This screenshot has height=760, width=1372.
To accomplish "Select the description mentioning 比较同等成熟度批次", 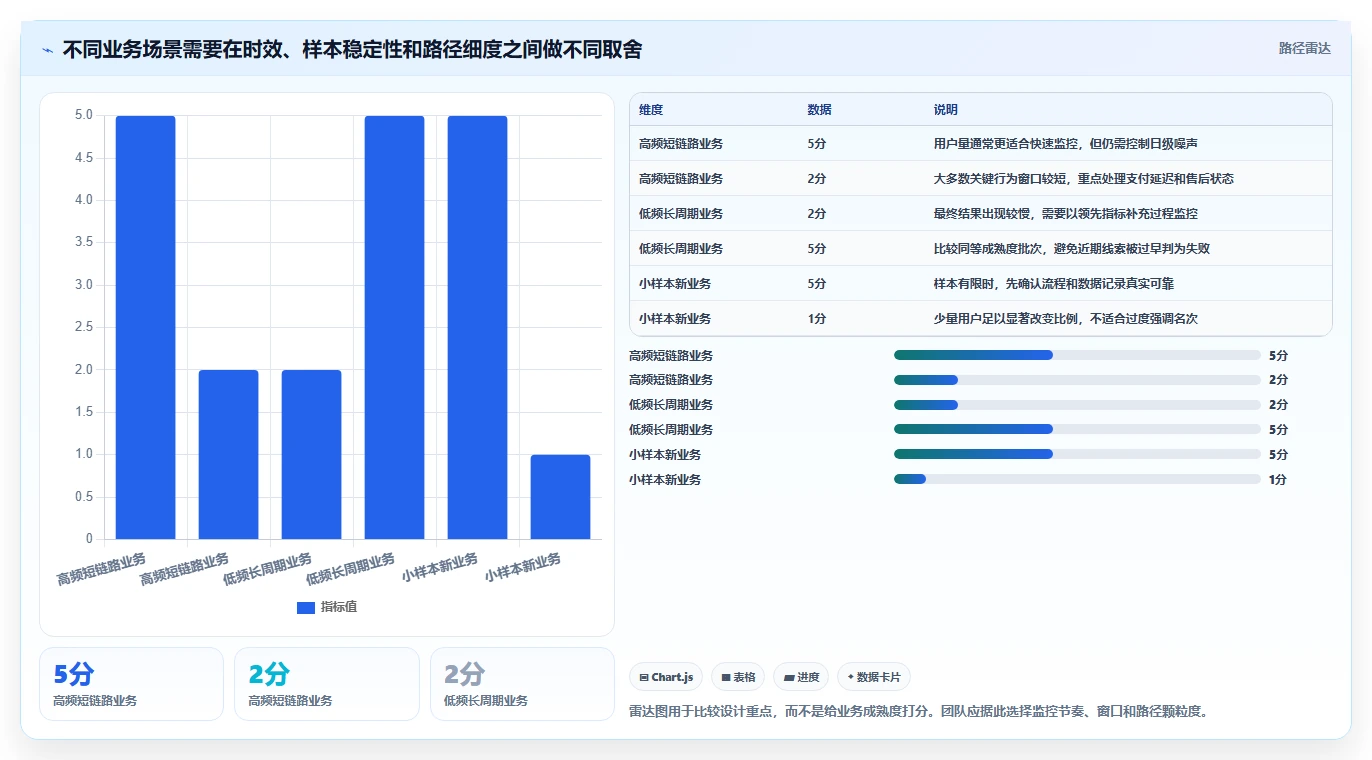I will pos(1072,249).
